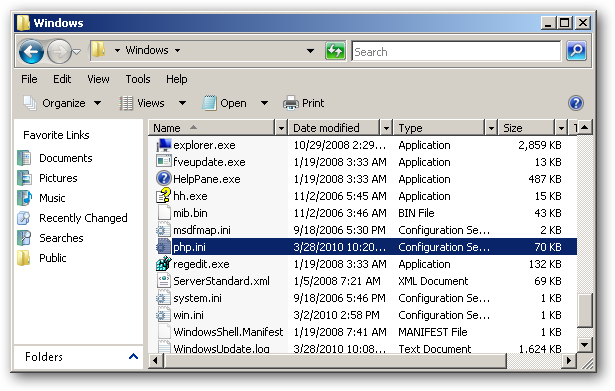Sort by the Name column header
Screen dimensions: 615x391
[212, 128]
